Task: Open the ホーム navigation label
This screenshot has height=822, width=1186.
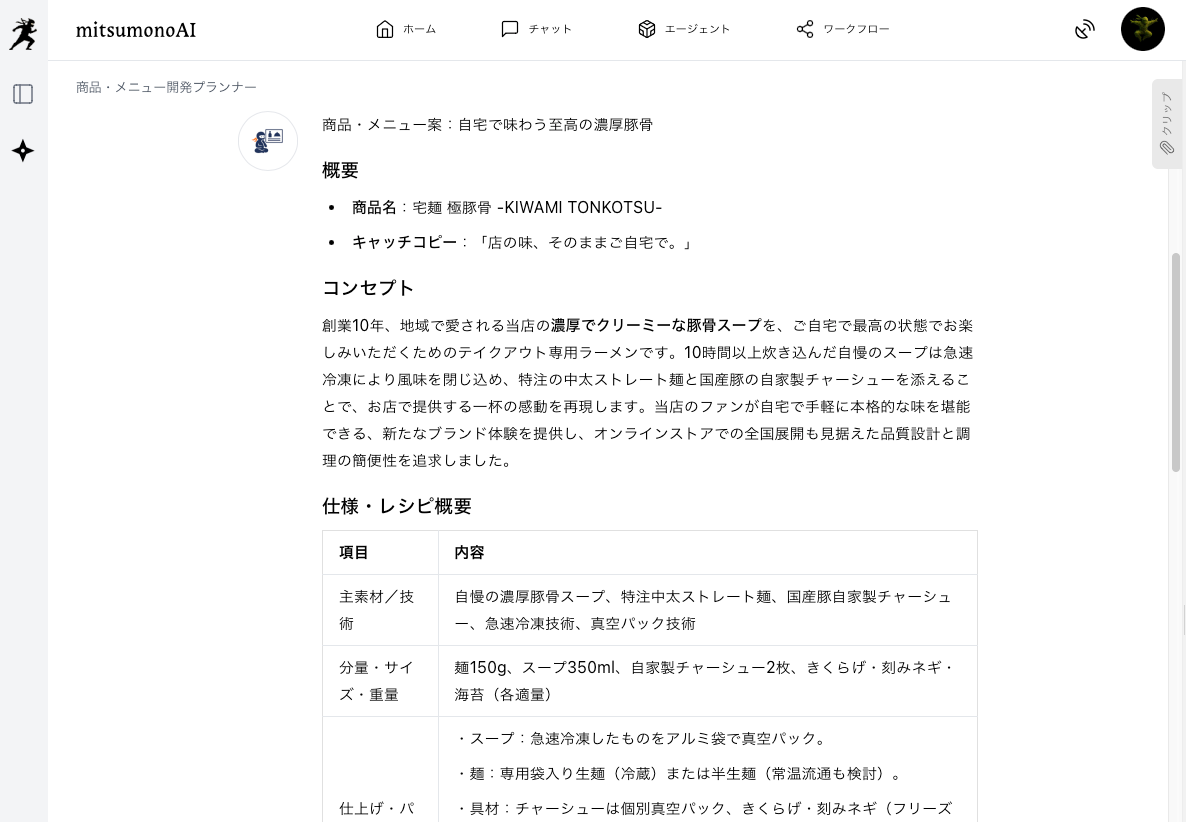Action: (x=420, y=29)
